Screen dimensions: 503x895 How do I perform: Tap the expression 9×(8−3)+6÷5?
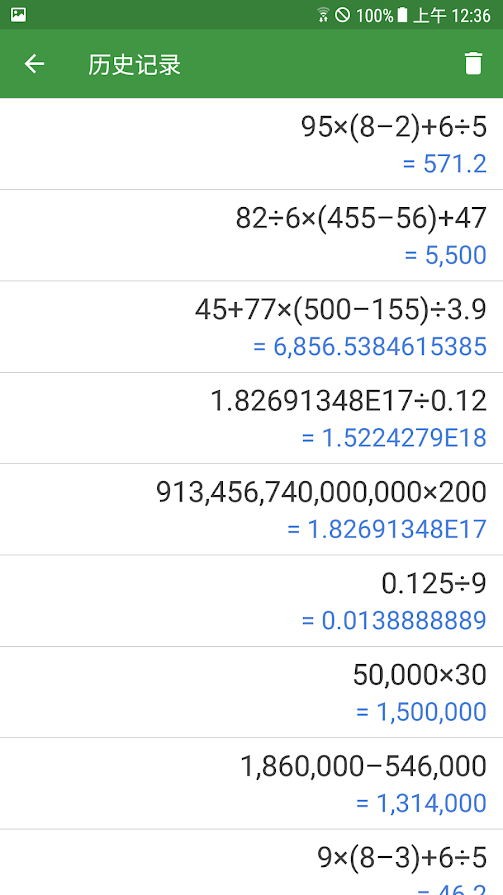coord(402,857)
